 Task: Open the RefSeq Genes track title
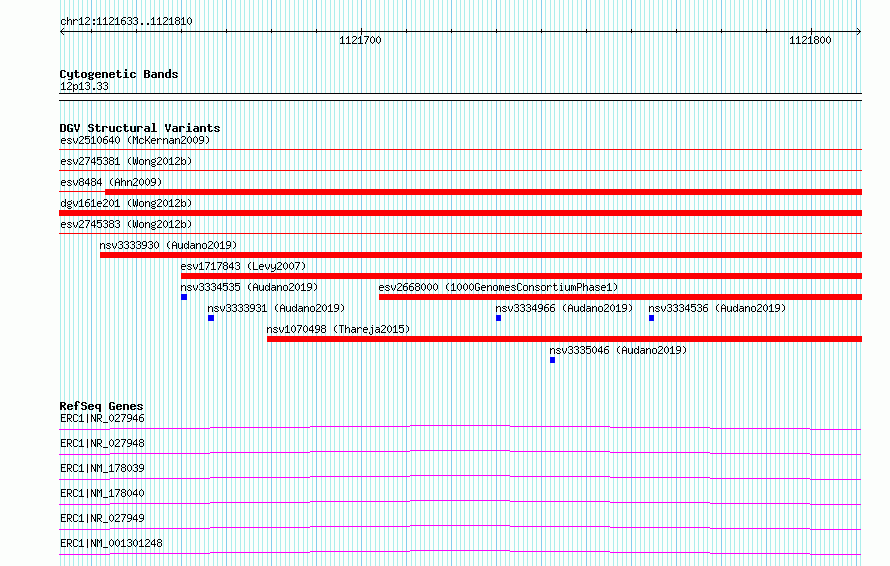pyautogui.click(x=101, y=406)
